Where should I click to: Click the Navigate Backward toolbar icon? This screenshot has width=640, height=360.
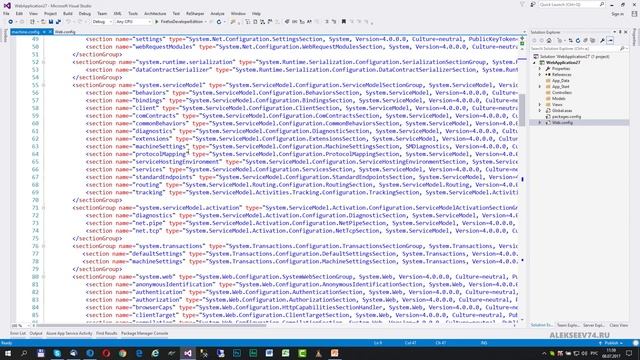point(11,22)
